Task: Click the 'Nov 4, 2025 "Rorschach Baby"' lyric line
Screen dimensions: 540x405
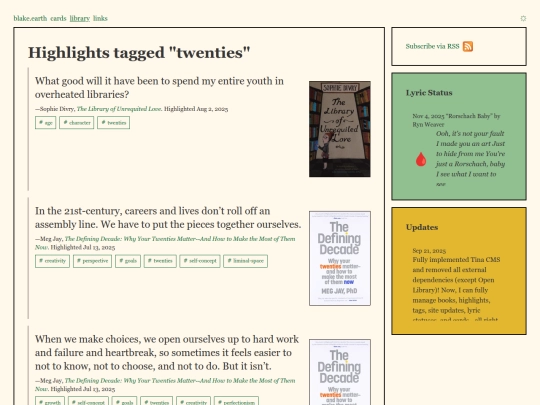Action: click(x=456, y=120)
